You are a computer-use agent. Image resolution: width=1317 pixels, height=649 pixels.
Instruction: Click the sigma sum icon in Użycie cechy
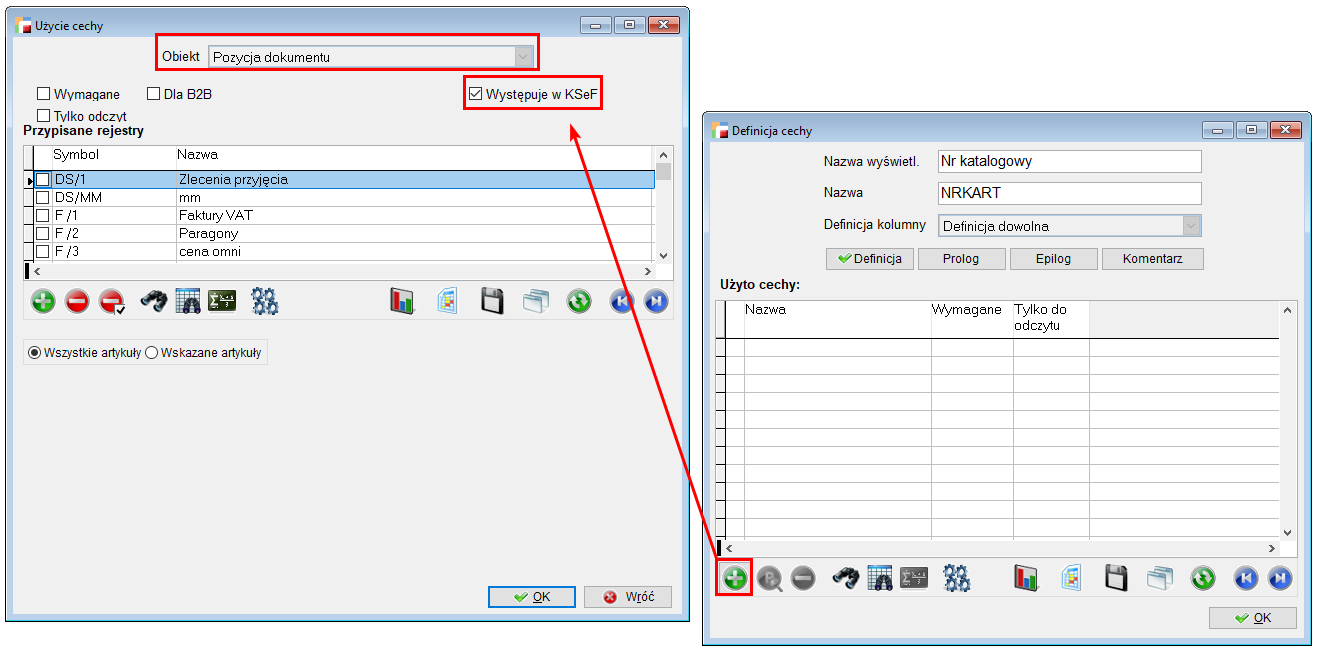(x=221, y=301)
